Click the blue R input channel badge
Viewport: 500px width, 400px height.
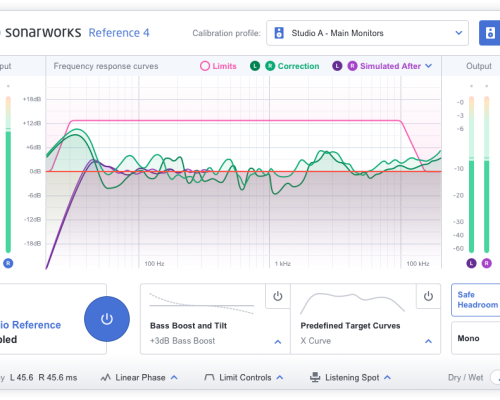pyautogui.click(x=8, y=263)
